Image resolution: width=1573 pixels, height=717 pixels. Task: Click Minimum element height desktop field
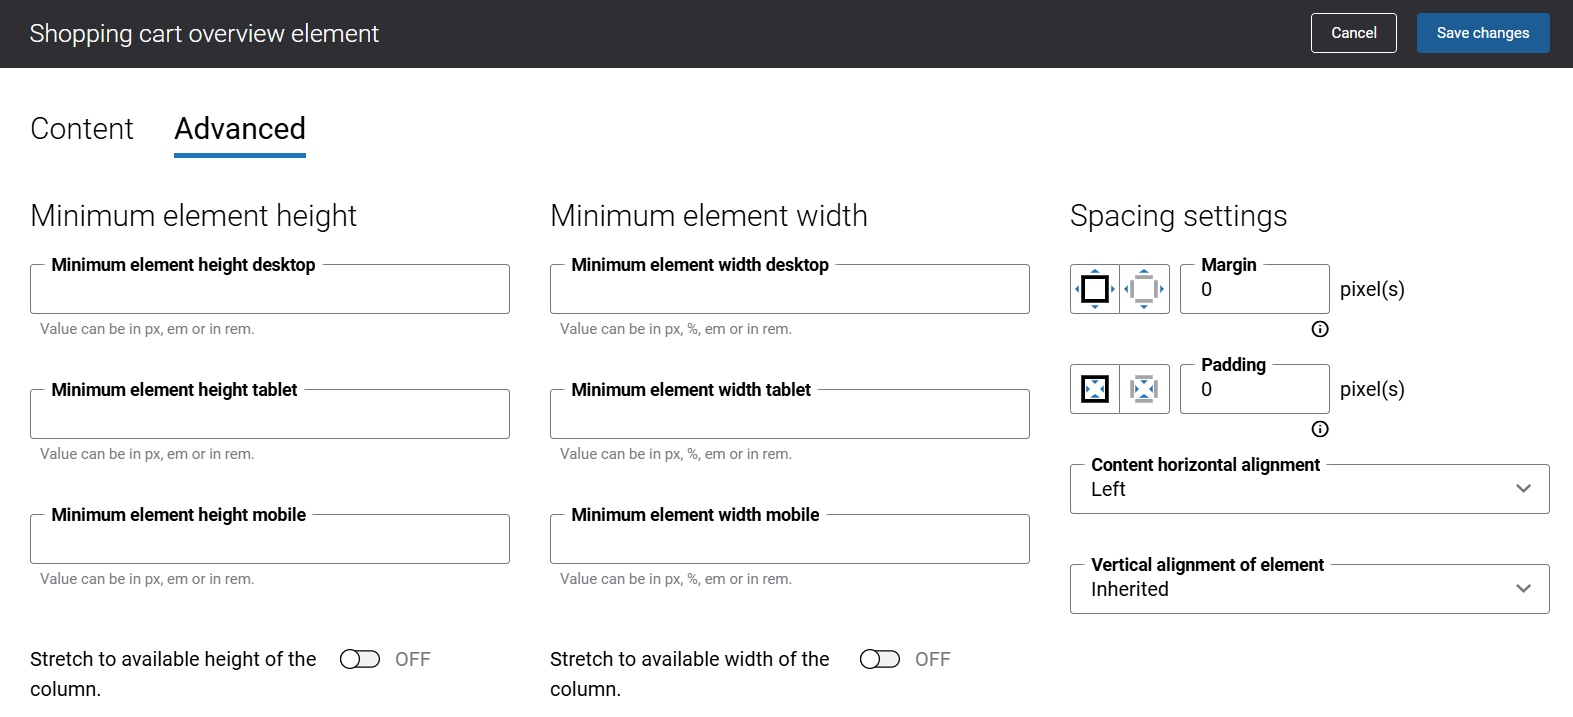coord(270,290)
